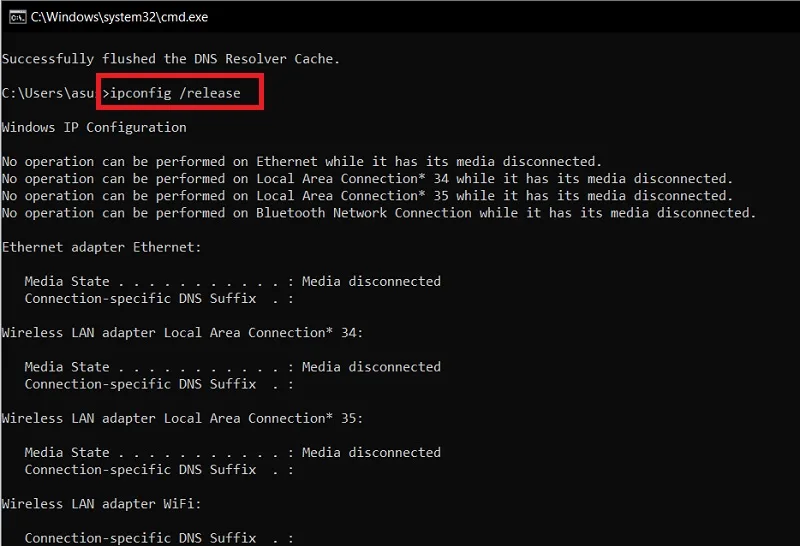800x546 pixels.
Task: Click DNS Suffix line under Ethernet adapter
Action: point(159,299)
